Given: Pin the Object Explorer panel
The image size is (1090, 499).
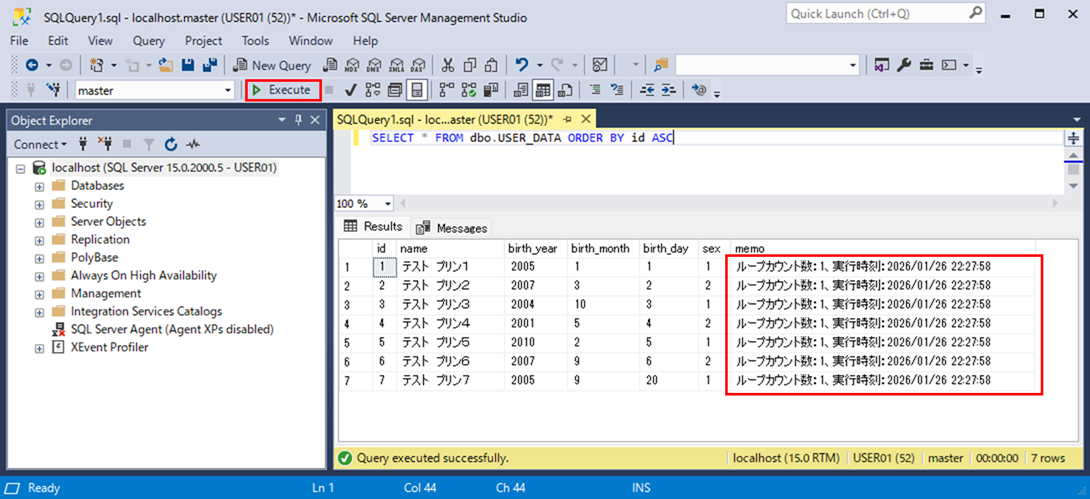Looking at the screenshot, I should click(298, 120).
